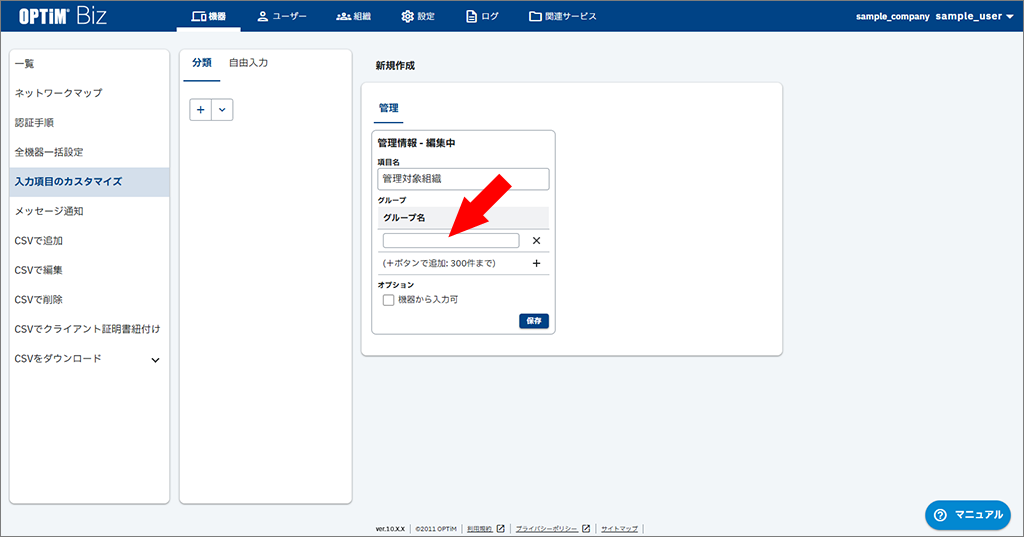Open the ログ menu in top navigation

(x=482, y=16)
